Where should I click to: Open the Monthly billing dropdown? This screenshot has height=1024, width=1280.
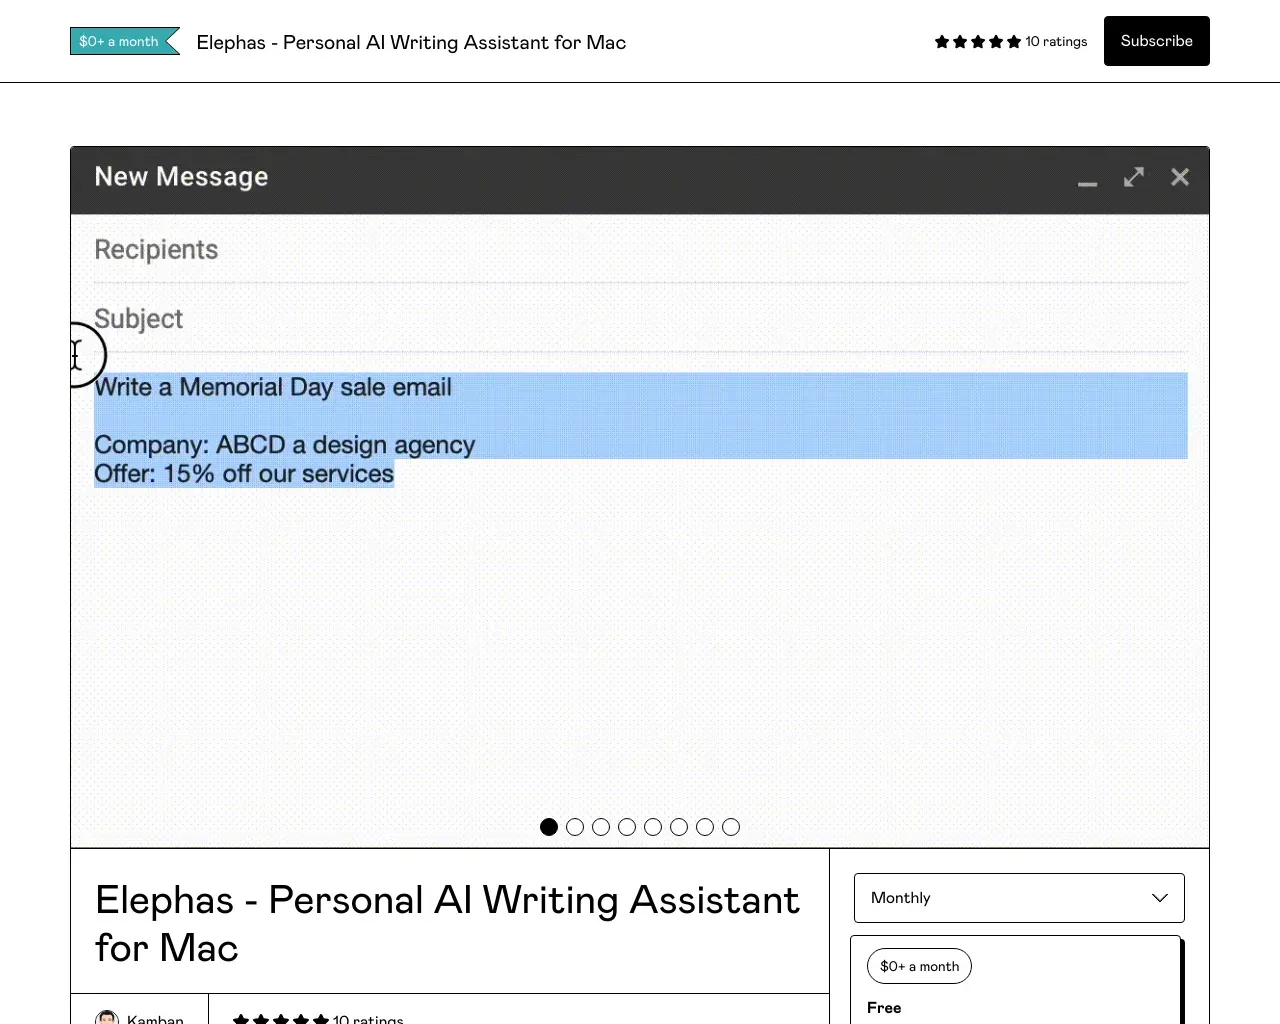coord(1019,898)
